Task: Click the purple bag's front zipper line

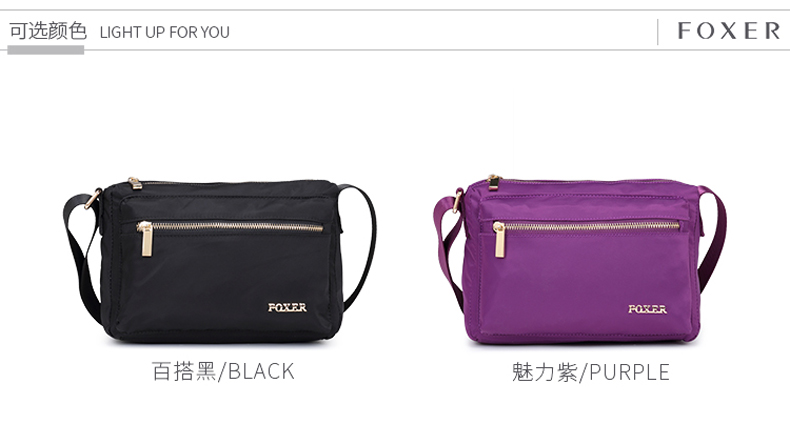Action: click(592, 227)
